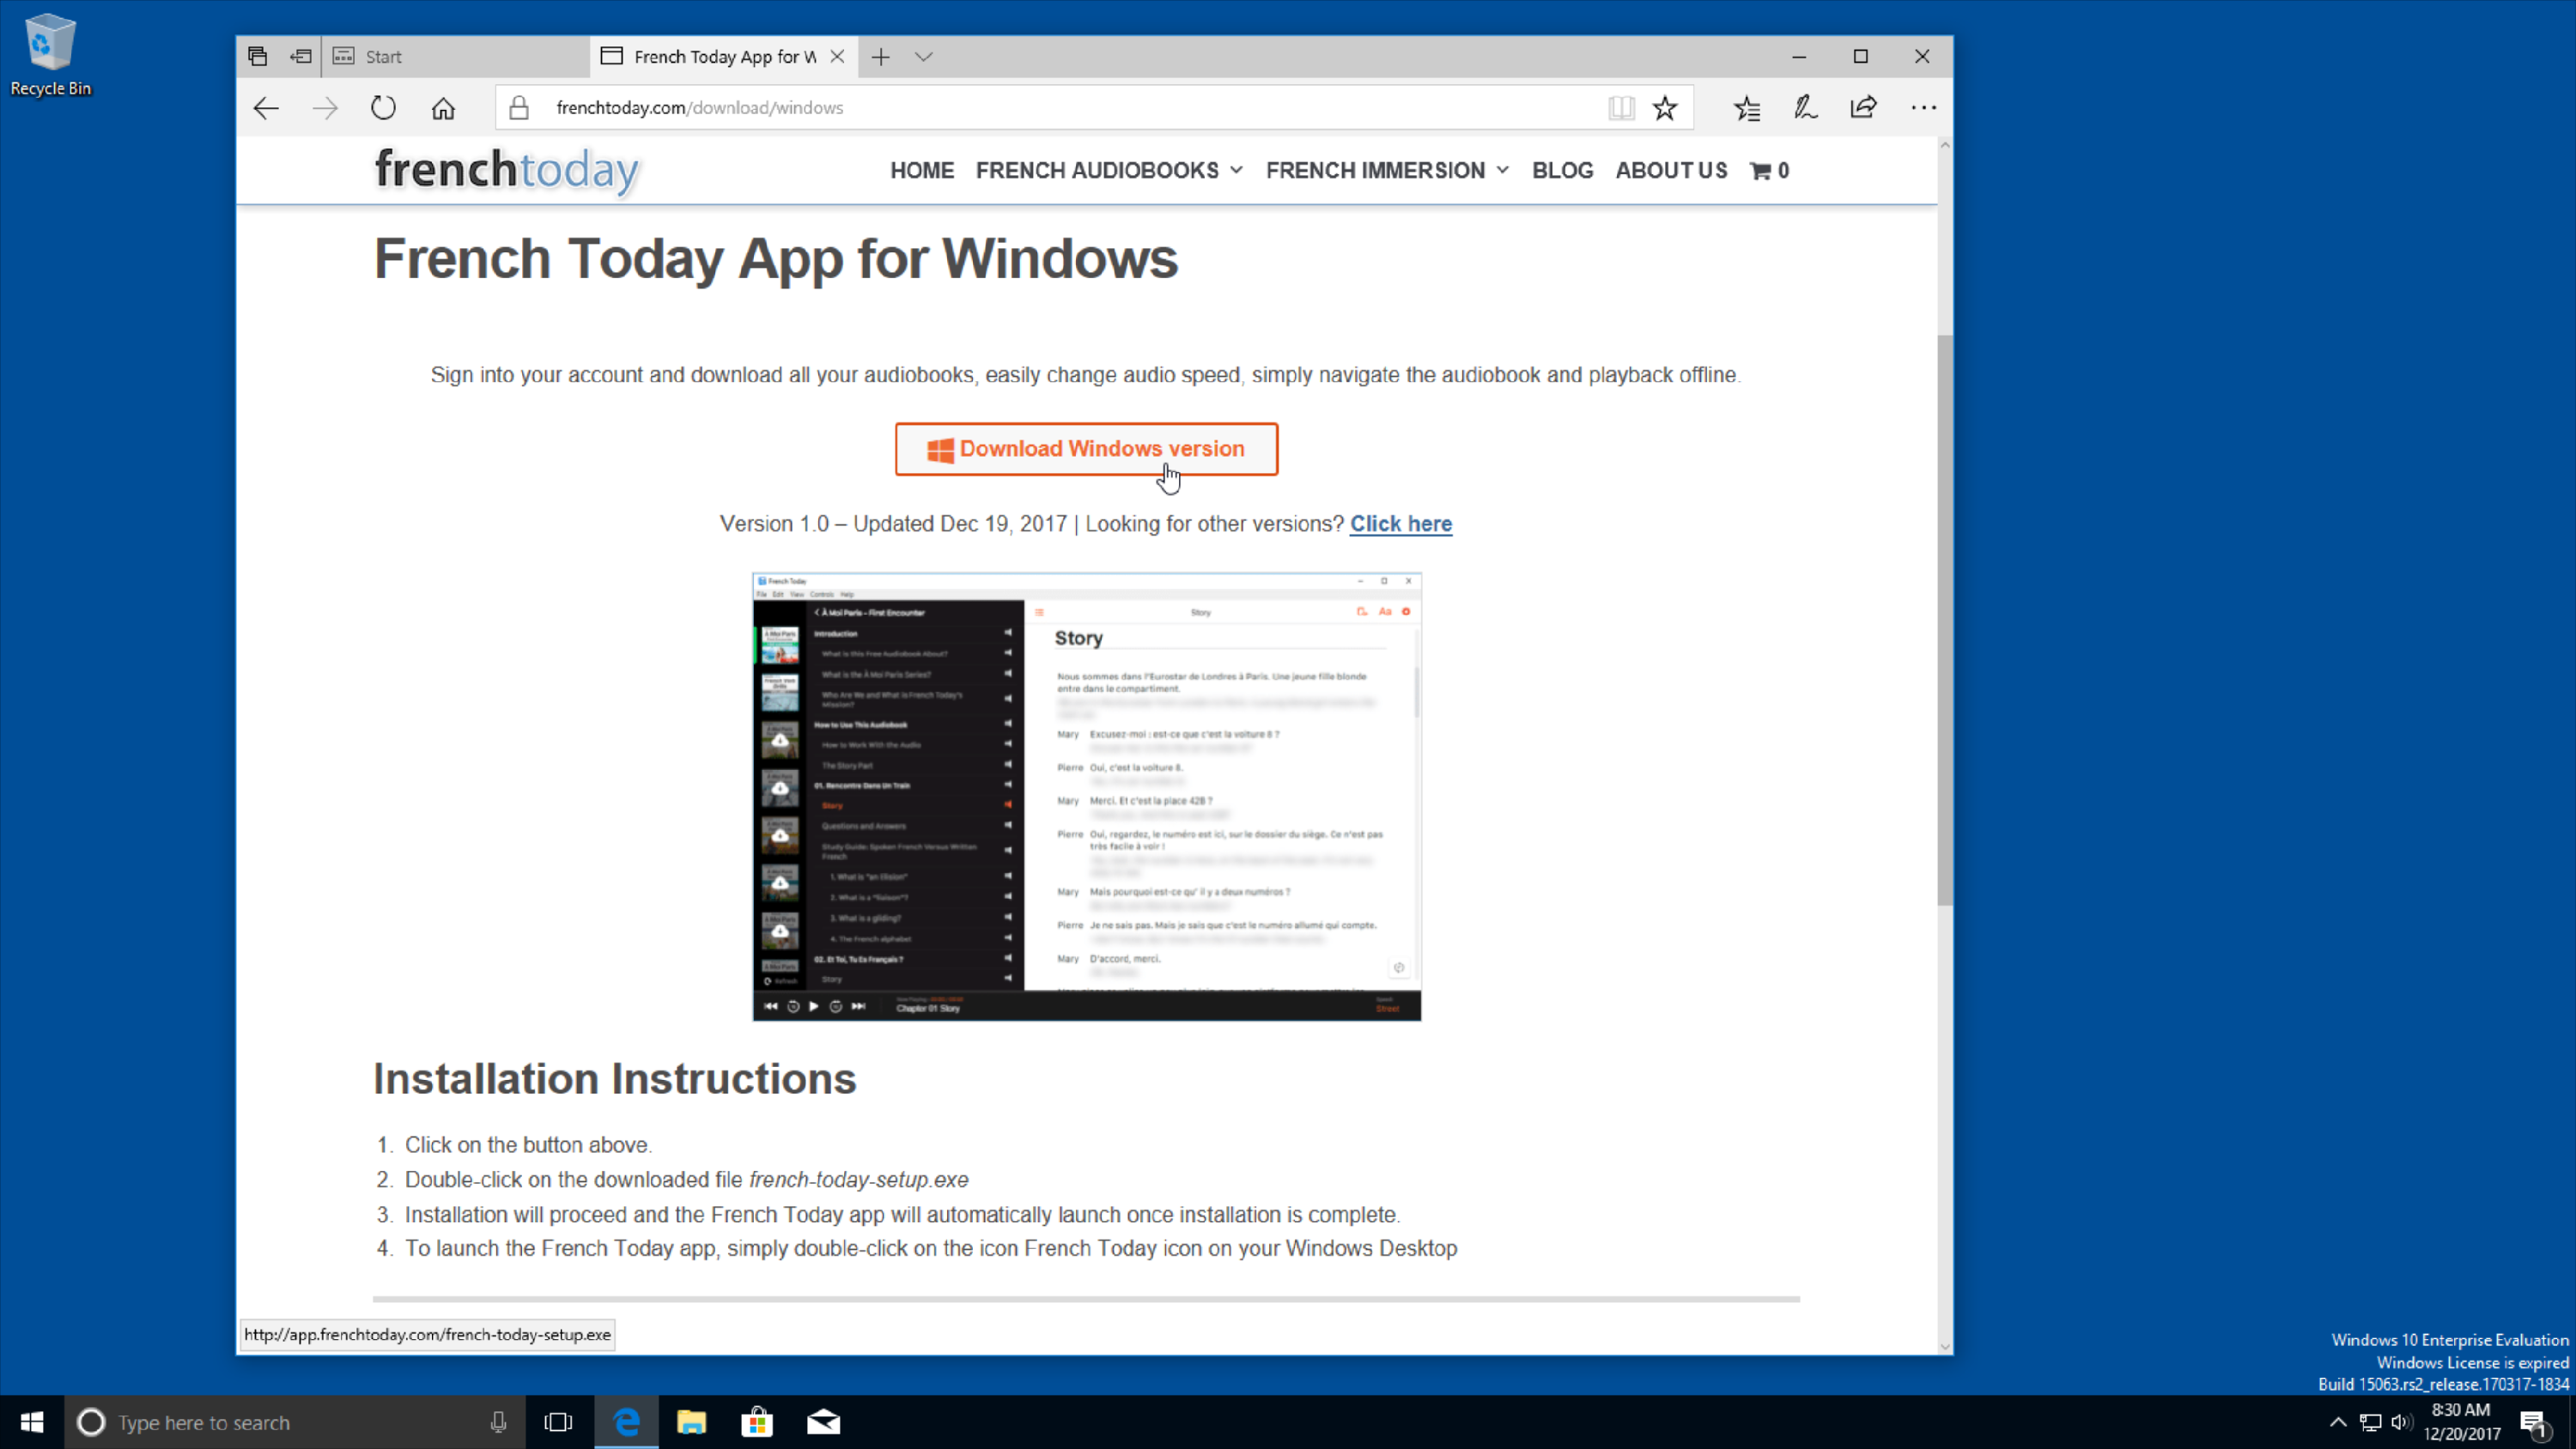Switch to the Start tab
2576x1449 pixels.
(384, 56)
